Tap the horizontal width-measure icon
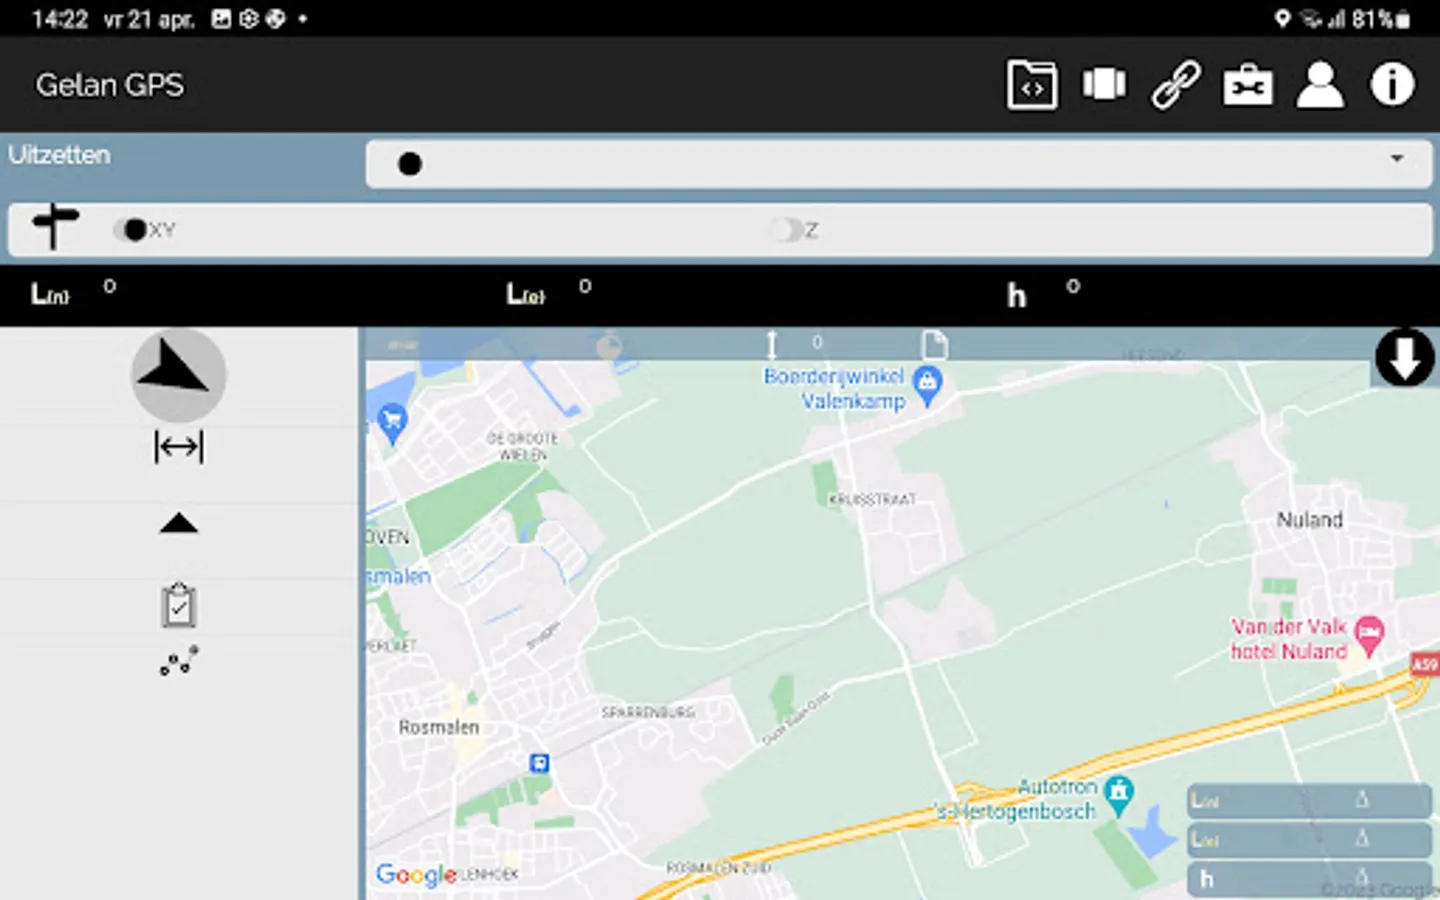This screenshot has width=1440, height=900. pos(179,446)
